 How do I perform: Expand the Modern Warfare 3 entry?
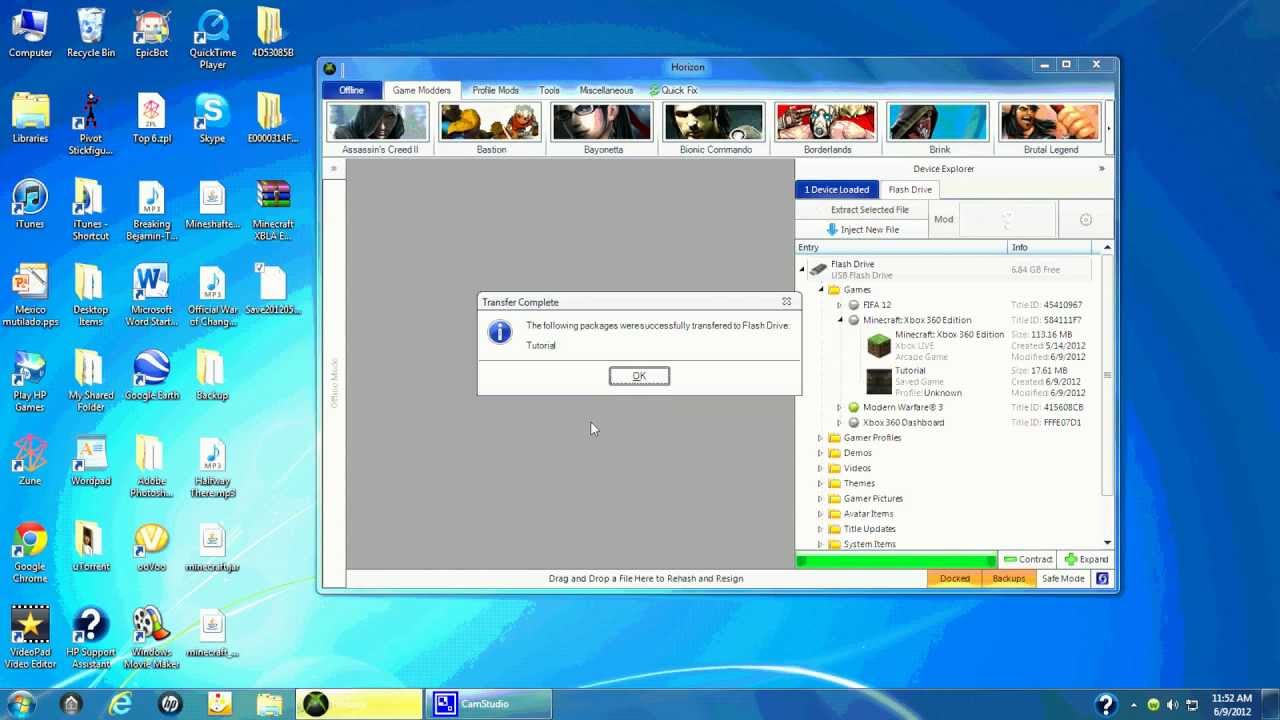[x=839, y=407]
